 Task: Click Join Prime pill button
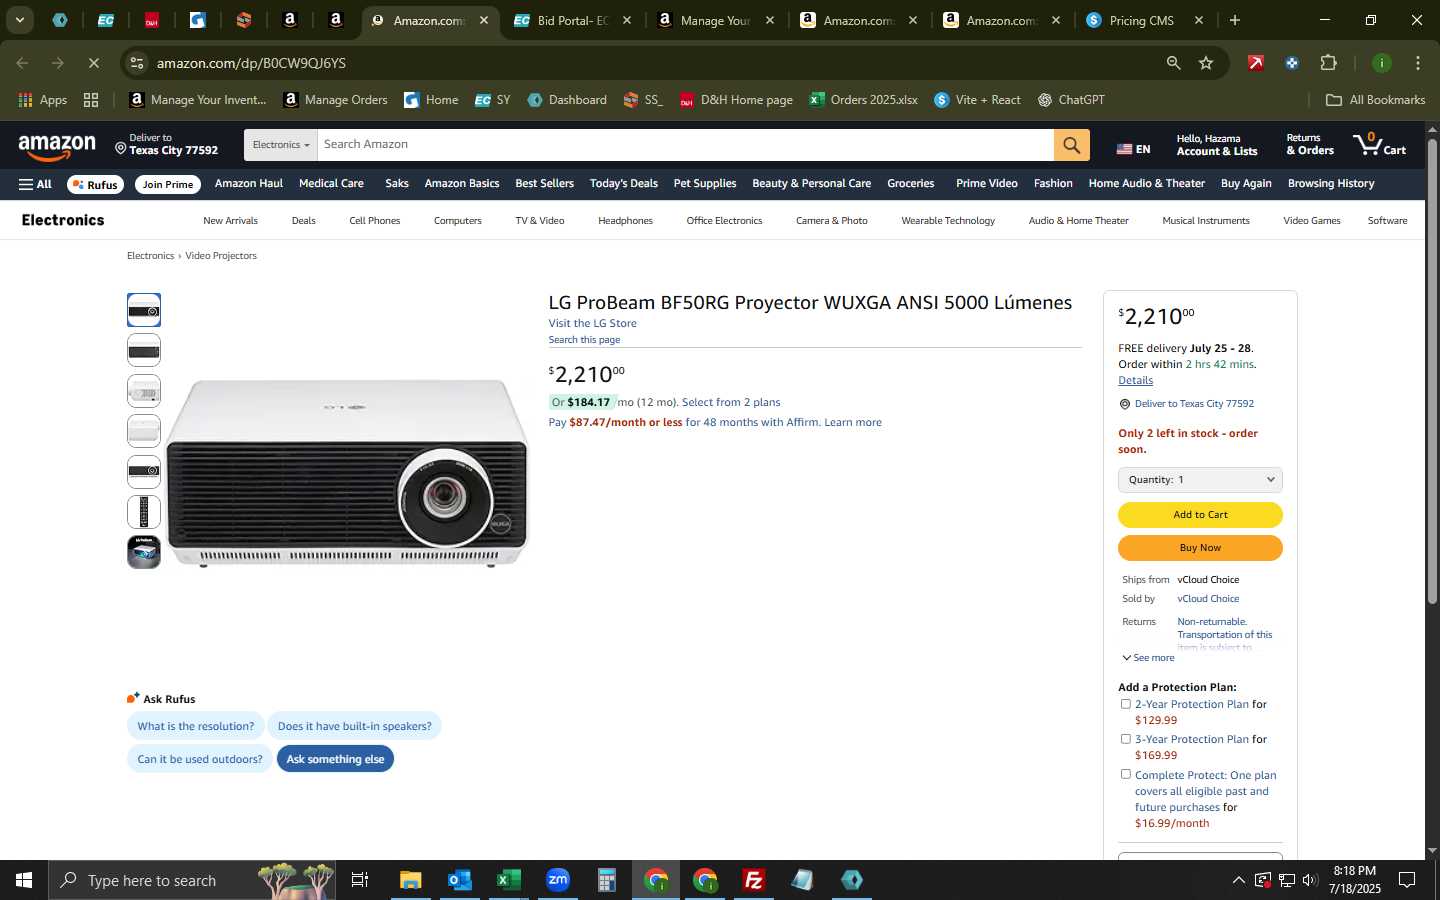[x=167, y=184]
